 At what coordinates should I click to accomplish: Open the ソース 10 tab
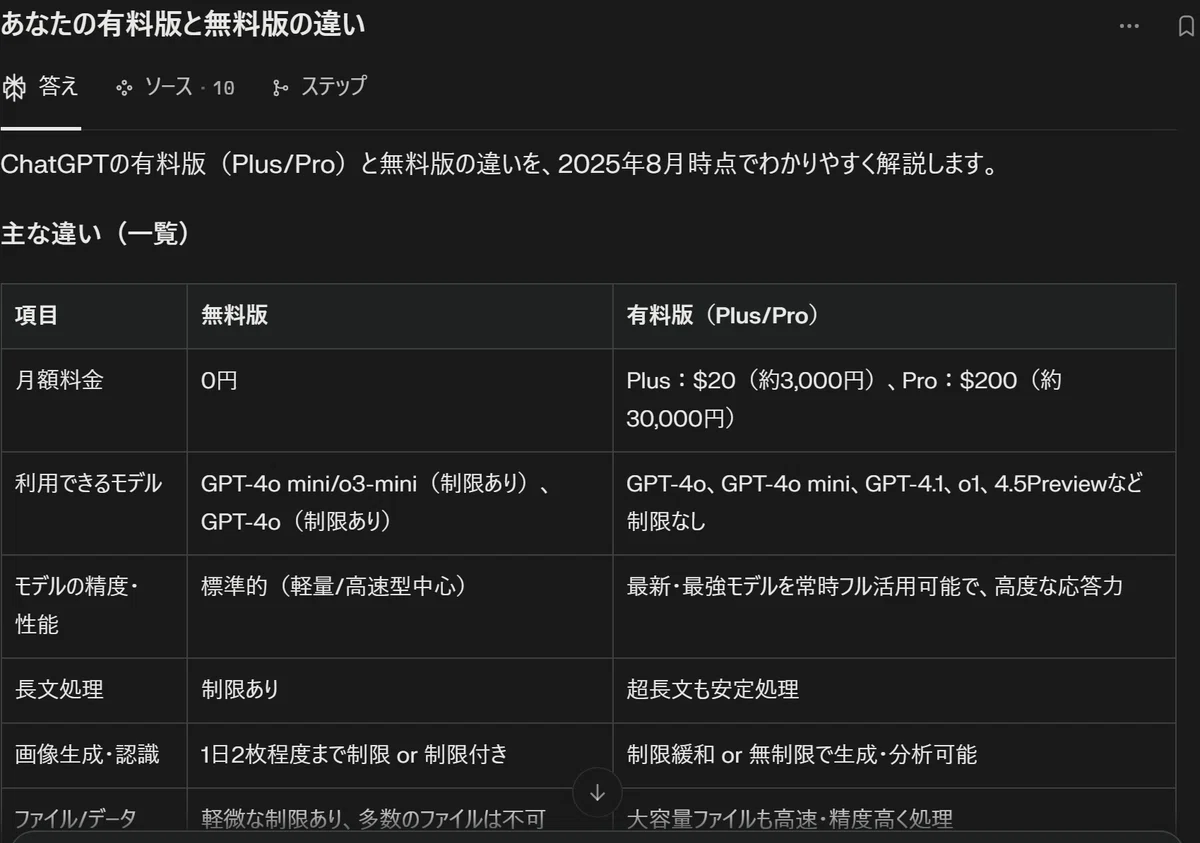coord(175,88)
